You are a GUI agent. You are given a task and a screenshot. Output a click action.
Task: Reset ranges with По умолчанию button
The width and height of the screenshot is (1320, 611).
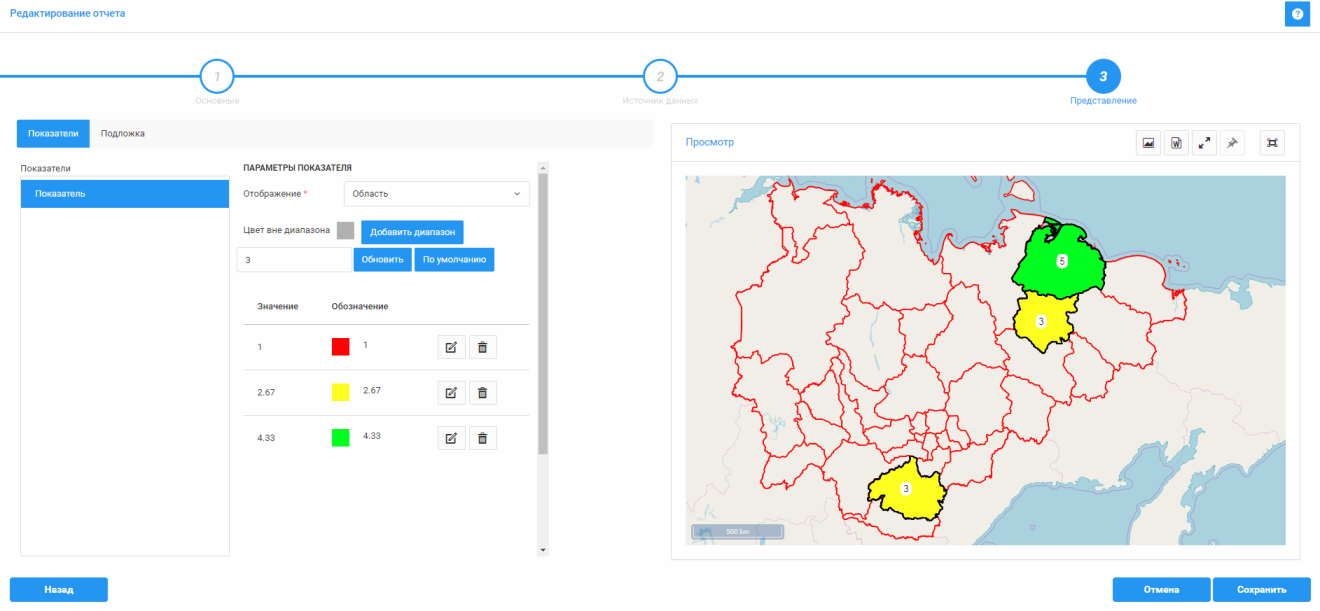[454, 260]
